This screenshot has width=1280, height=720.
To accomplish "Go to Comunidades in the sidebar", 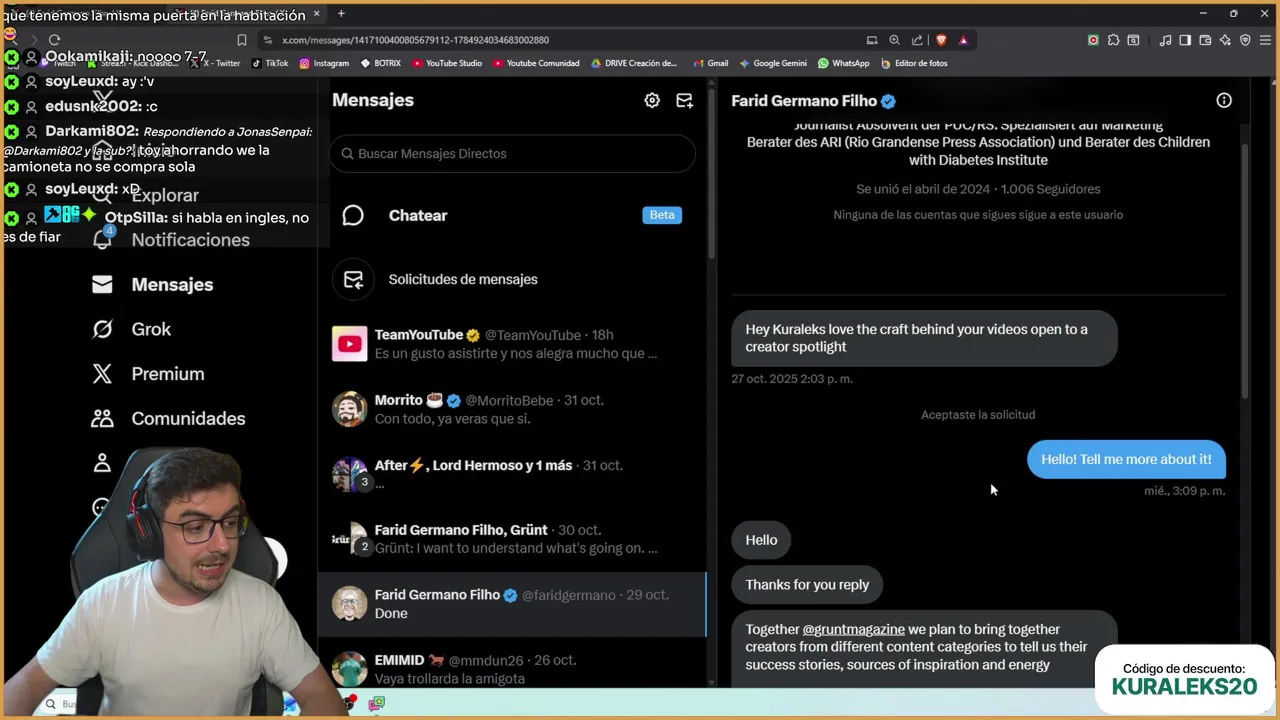I will [188, 418].
